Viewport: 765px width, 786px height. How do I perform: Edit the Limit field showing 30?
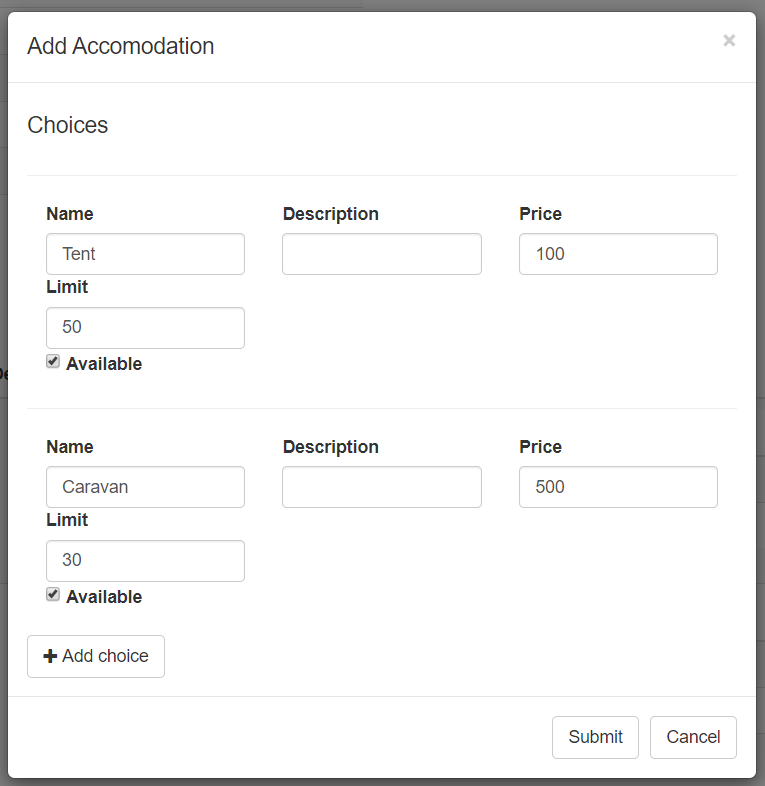pyautogui.click(x=145, y=561)
